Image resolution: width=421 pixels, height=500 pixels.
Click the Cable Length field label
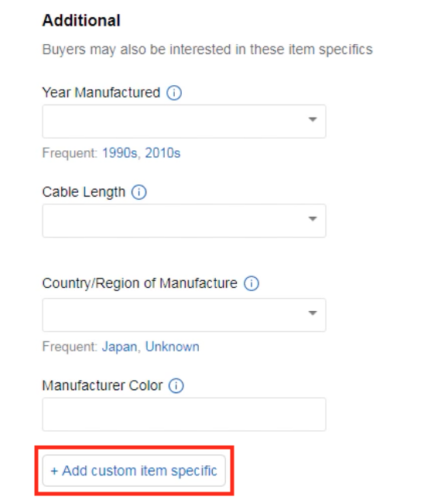[84, 192]
